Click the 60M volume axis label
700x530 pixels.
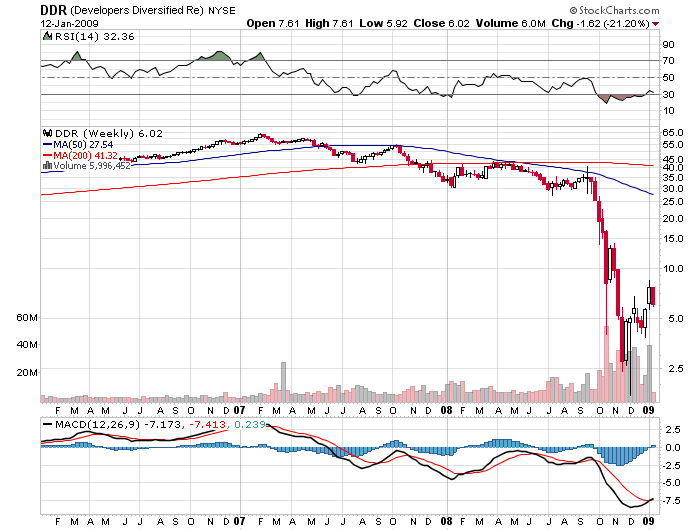[27, 318]
